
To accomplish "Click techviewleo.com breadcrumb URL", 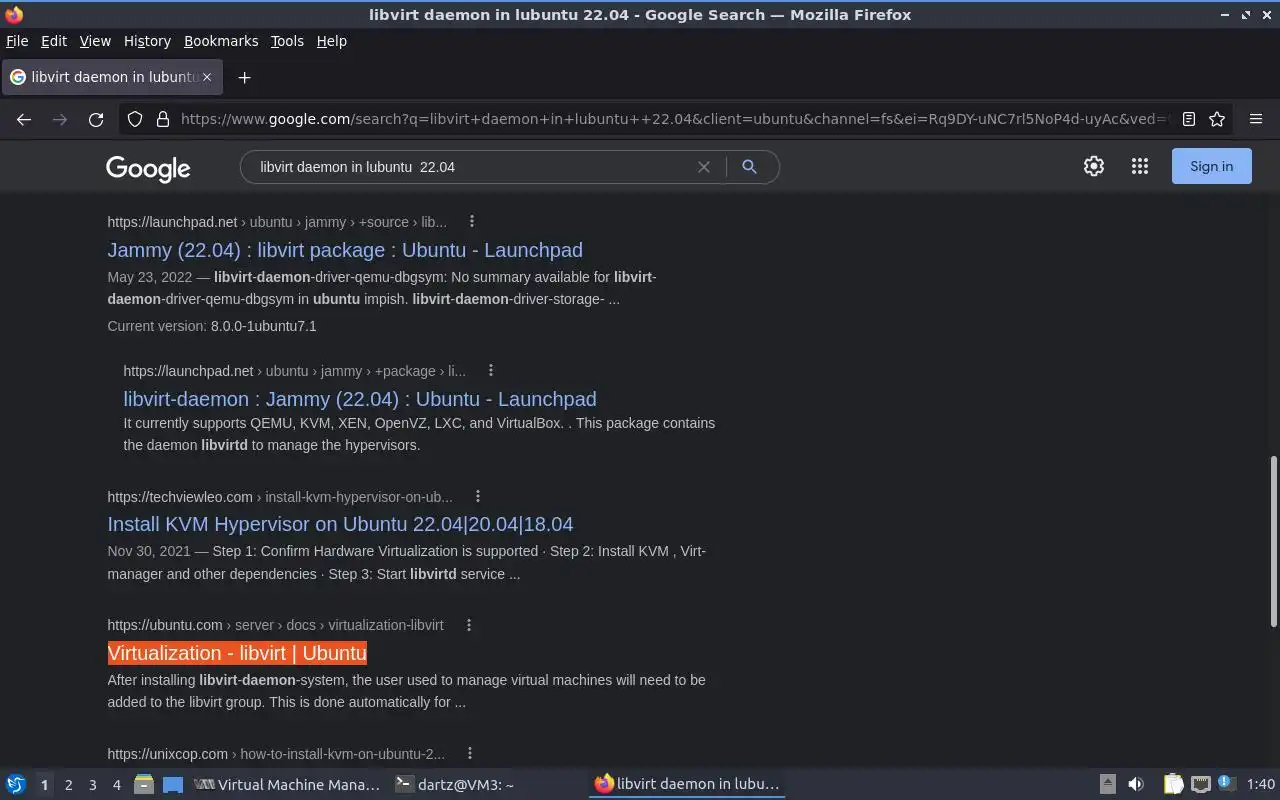I will tap(280, 497).
